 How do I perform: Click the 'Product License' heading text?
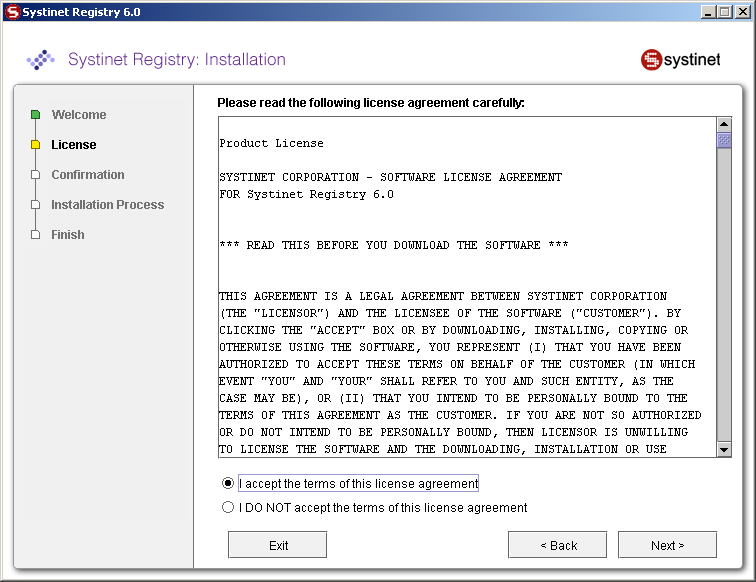pos(271,143)
